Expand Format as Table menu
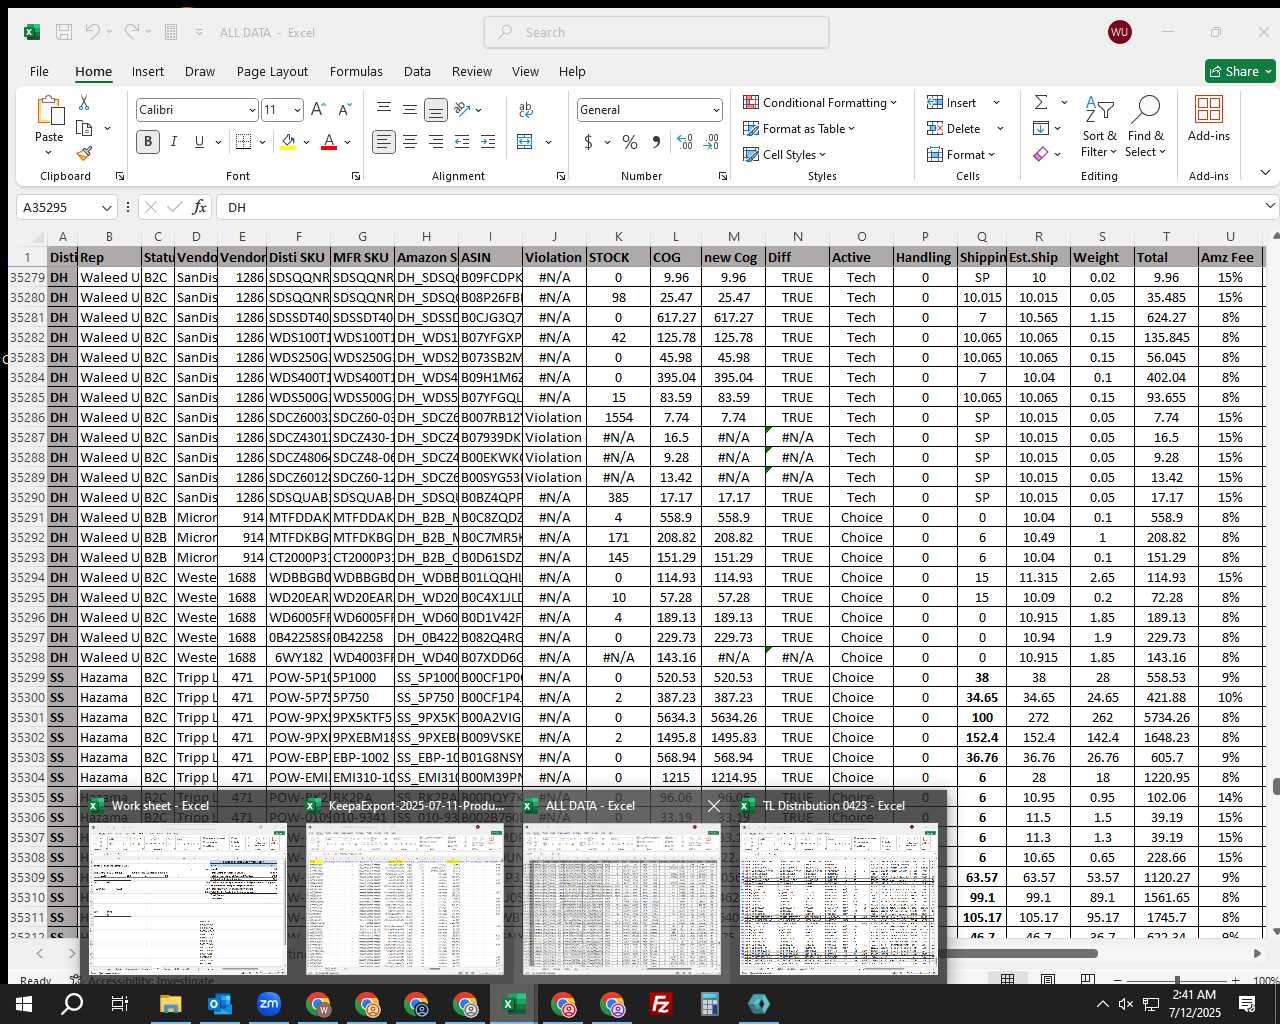Viewport: 1280px width, 1024px height. pos(799,128)
